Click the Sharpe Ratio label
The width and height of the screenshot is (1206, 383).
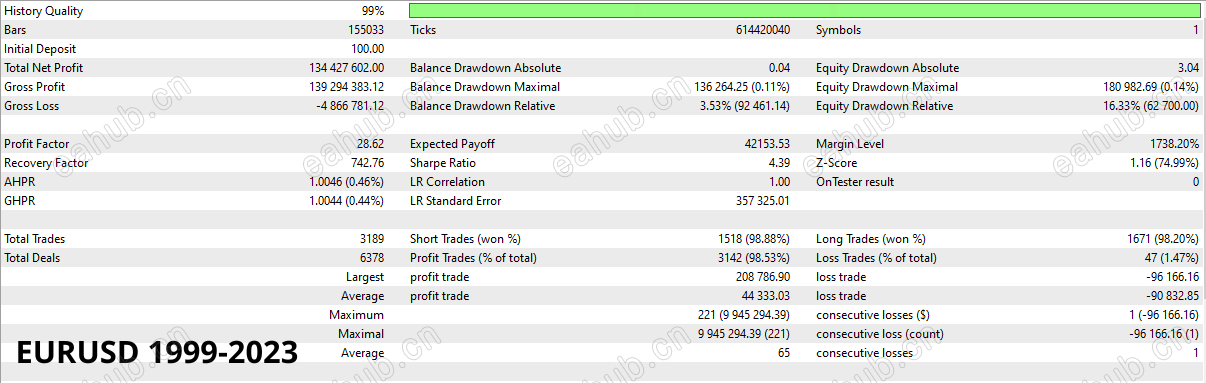click(x=443, y=163)
